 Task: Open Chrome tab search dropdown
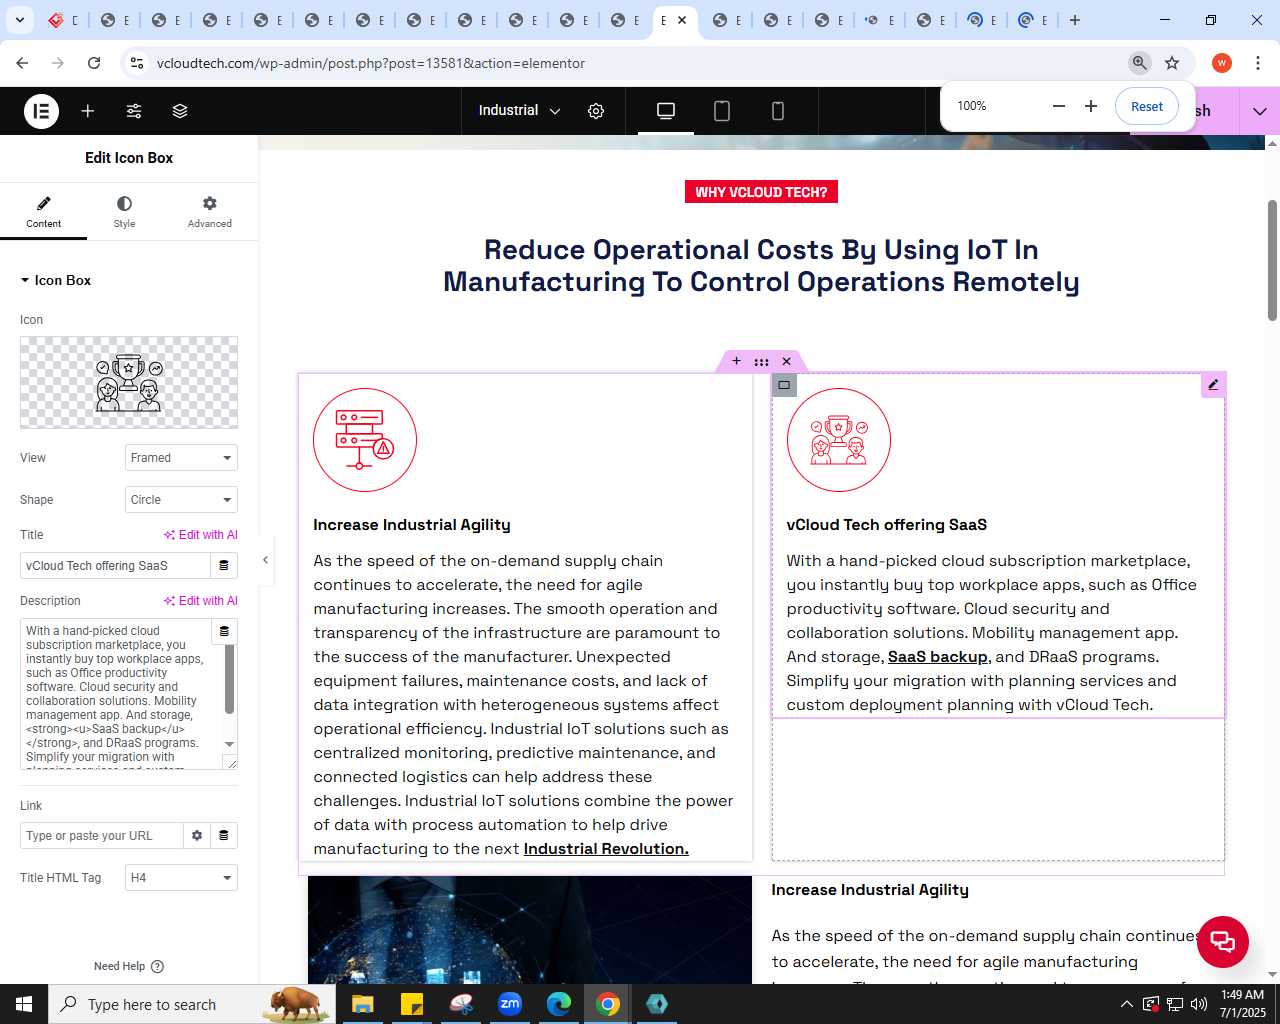(x=20, y=20)
